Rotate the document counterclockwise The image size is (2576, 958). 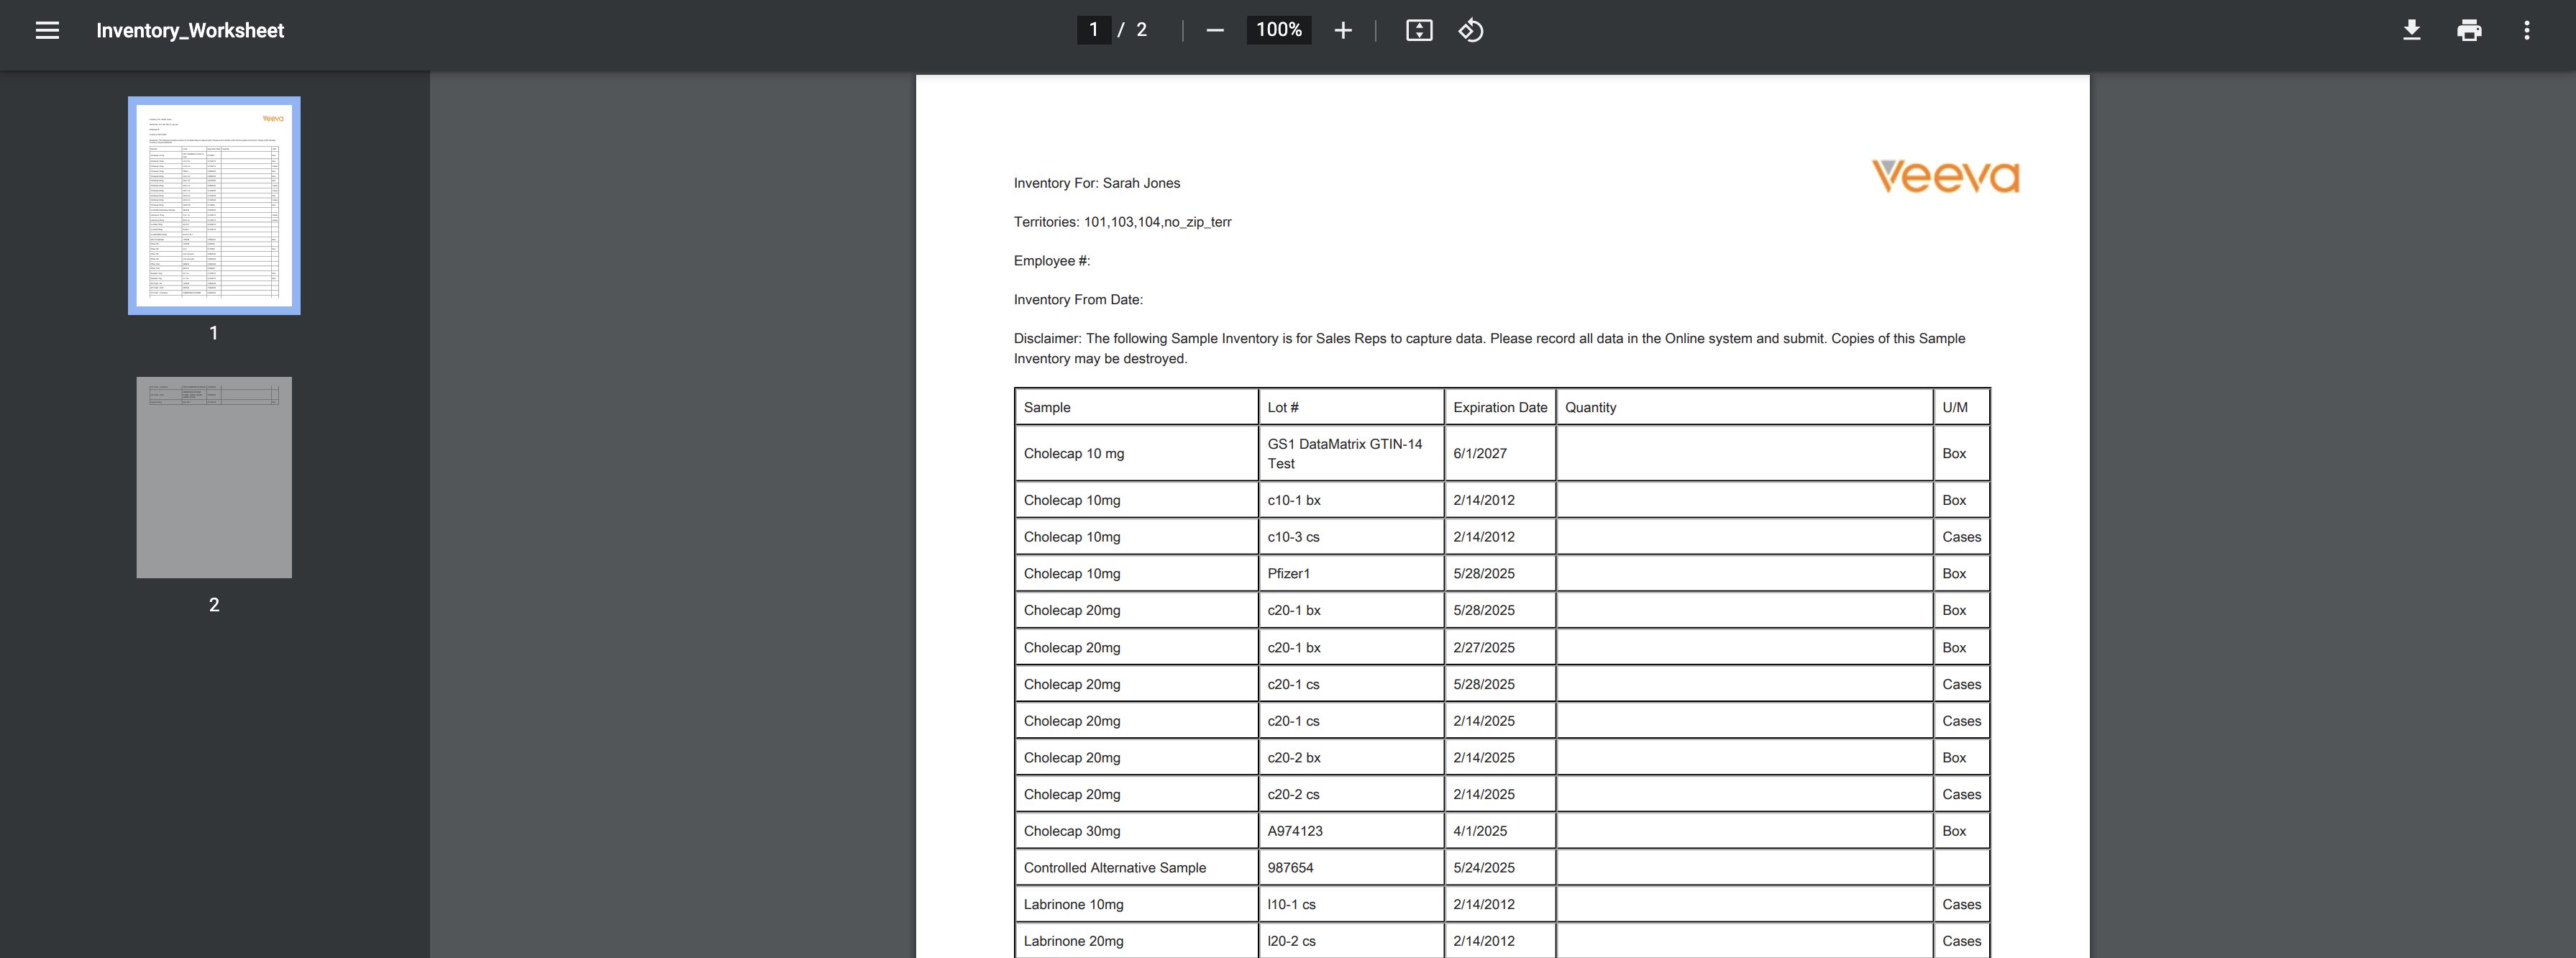coord(1471,30)
